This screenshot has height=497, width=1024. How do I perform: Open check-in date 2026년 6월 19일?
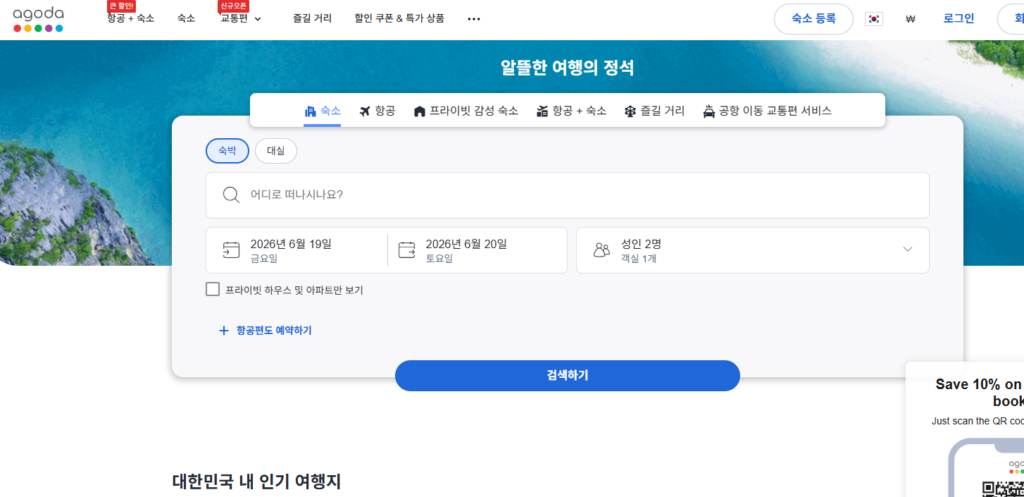pyautogui.click(x=296, y=250)
